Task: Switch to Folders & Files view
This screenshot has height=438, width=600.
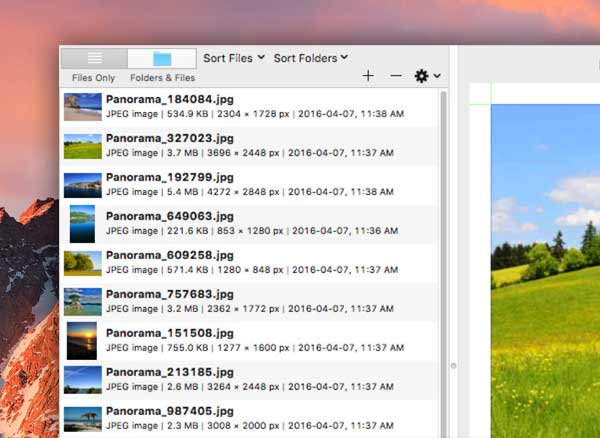Action: pos(162,58)
